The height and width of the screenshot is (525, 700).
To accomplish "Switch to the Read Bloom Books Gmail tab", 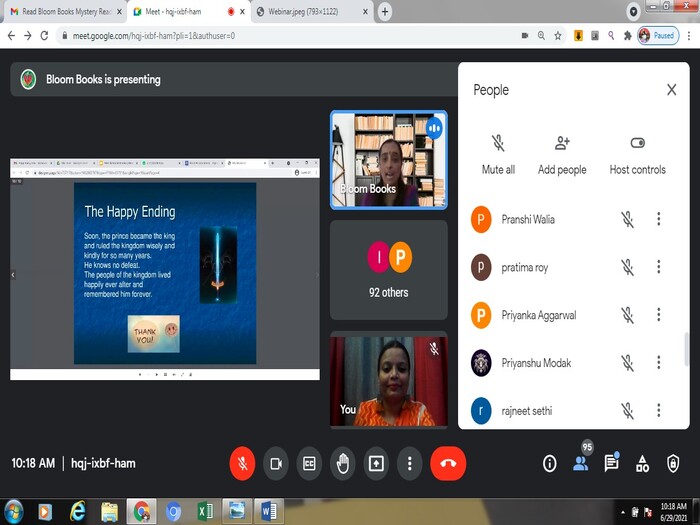I will 66,12.
